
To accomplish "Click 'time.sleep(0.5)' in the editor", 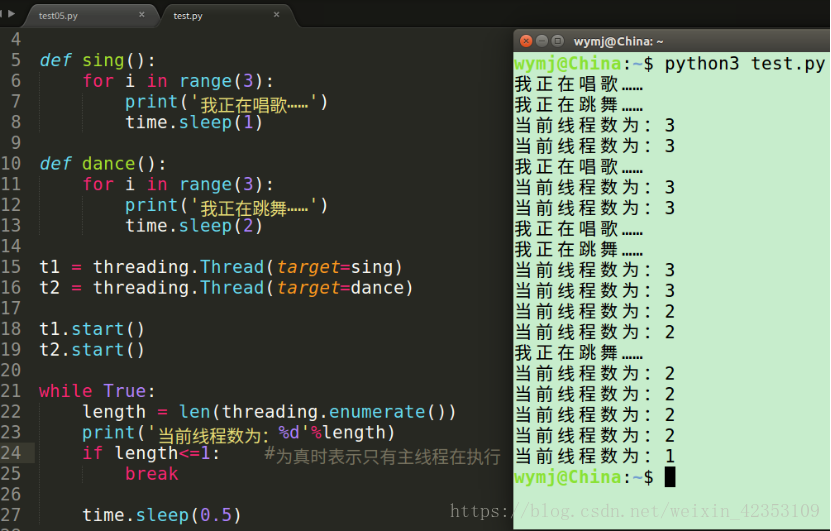I will (162, 515).
